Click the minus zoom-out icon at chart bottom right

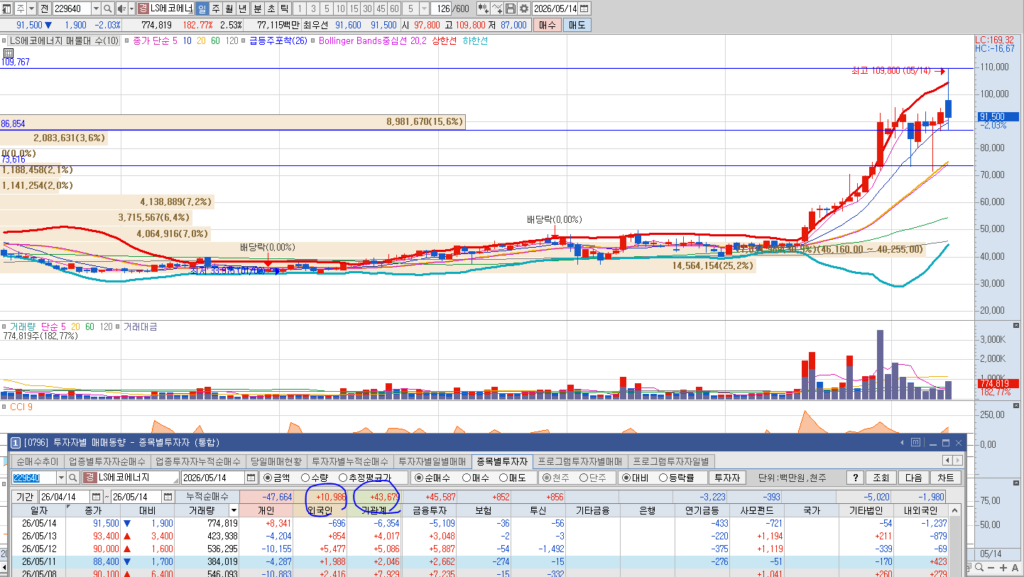pos(991,568)
